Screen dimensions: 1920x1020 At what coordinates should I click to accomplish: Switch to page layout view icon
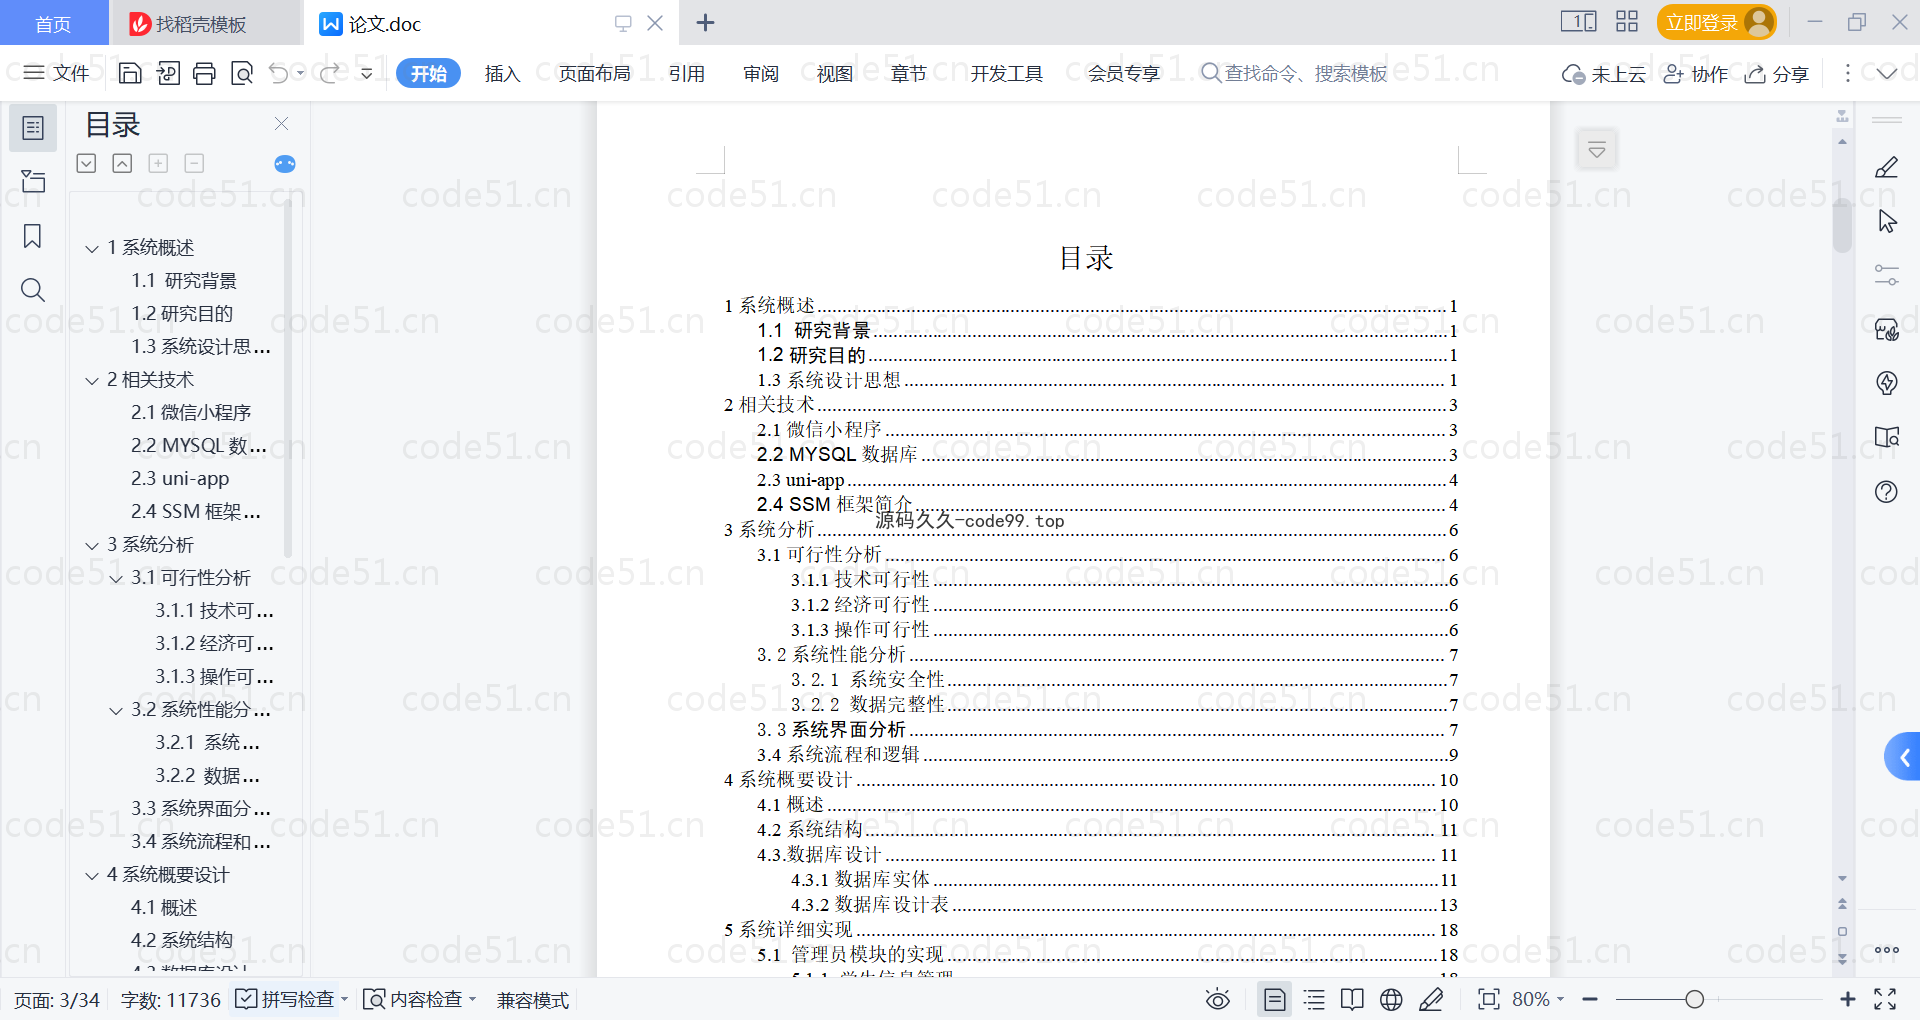pyautogui.click(x=1275, y=999)
